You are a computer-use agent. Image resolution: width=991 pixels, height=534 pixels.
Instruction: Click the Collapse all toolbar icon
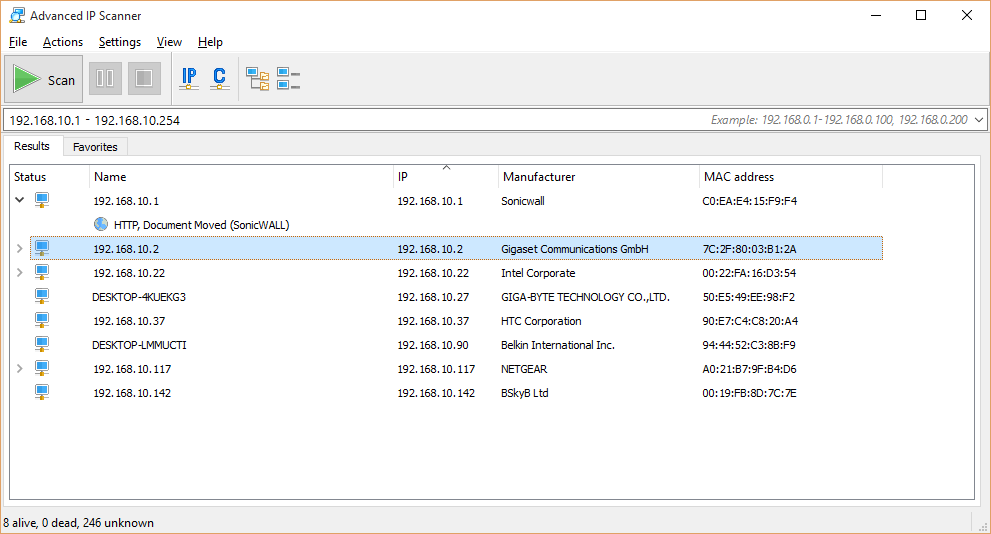coord(288,79)
